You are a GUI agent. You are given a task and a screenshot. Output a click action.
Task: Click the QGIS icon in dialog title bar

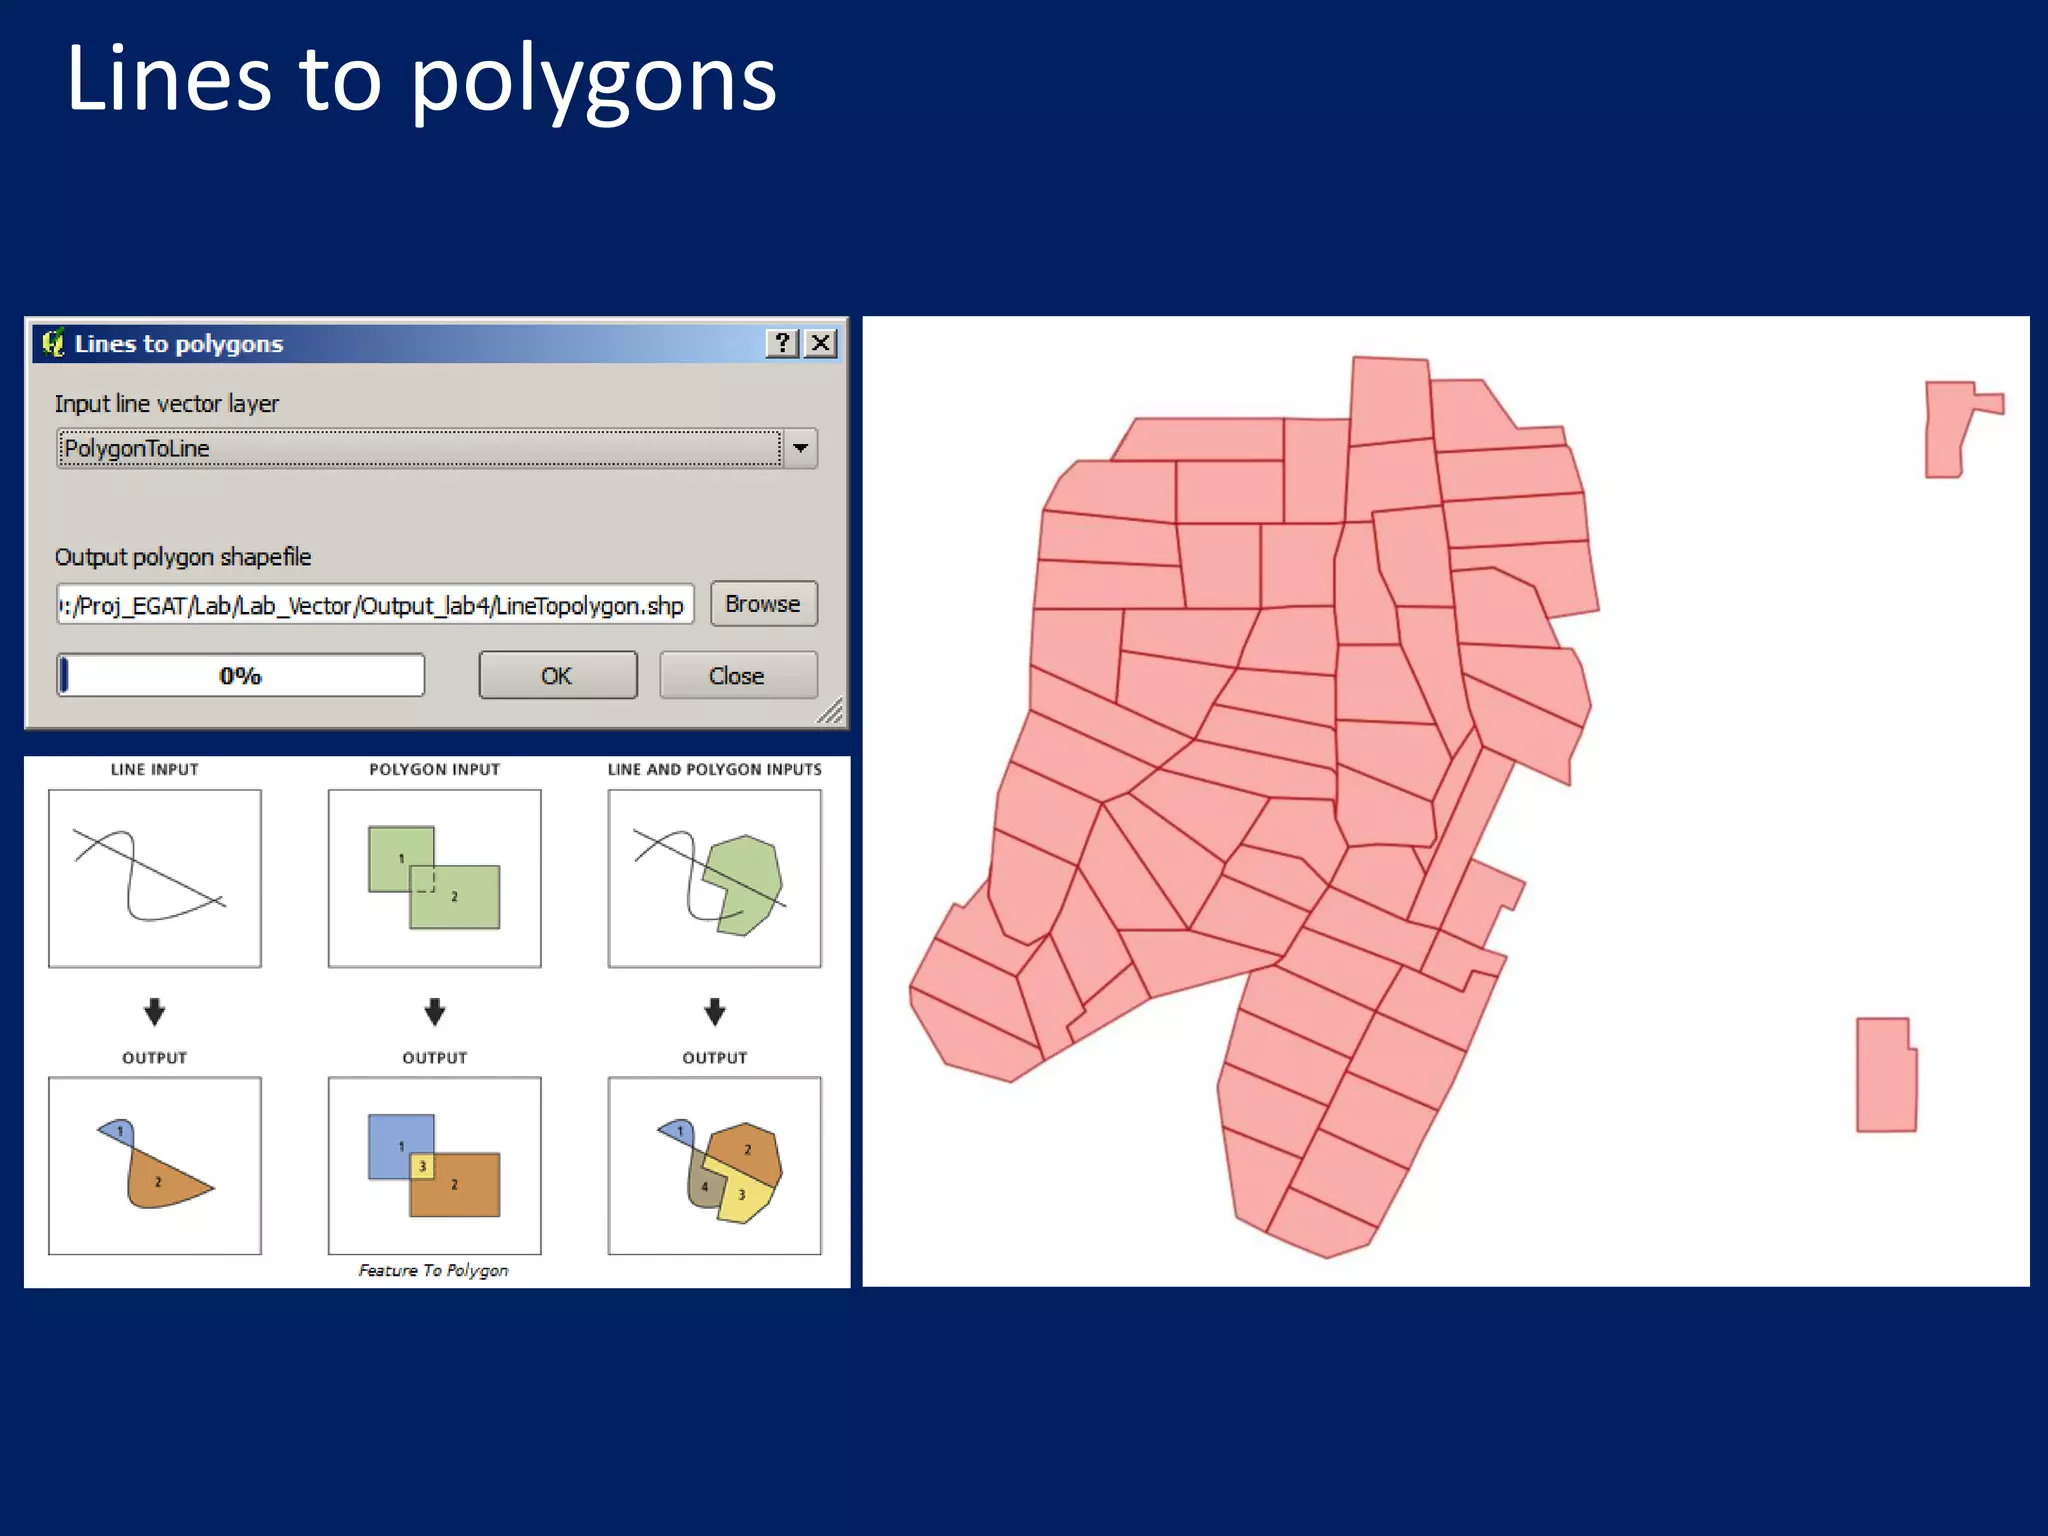pyautogui.click(x=53, y=343)
